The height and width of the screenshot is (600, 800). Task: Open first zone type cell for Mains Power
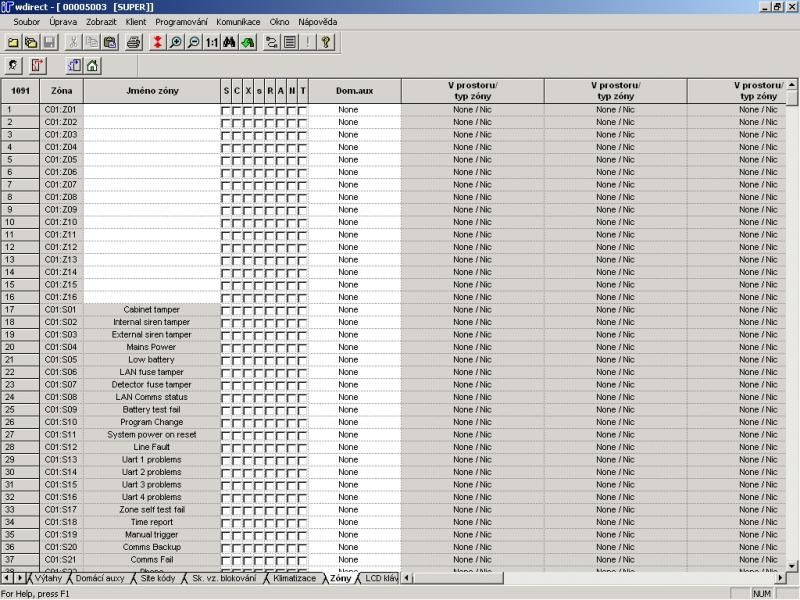click(x=472, y=347)
